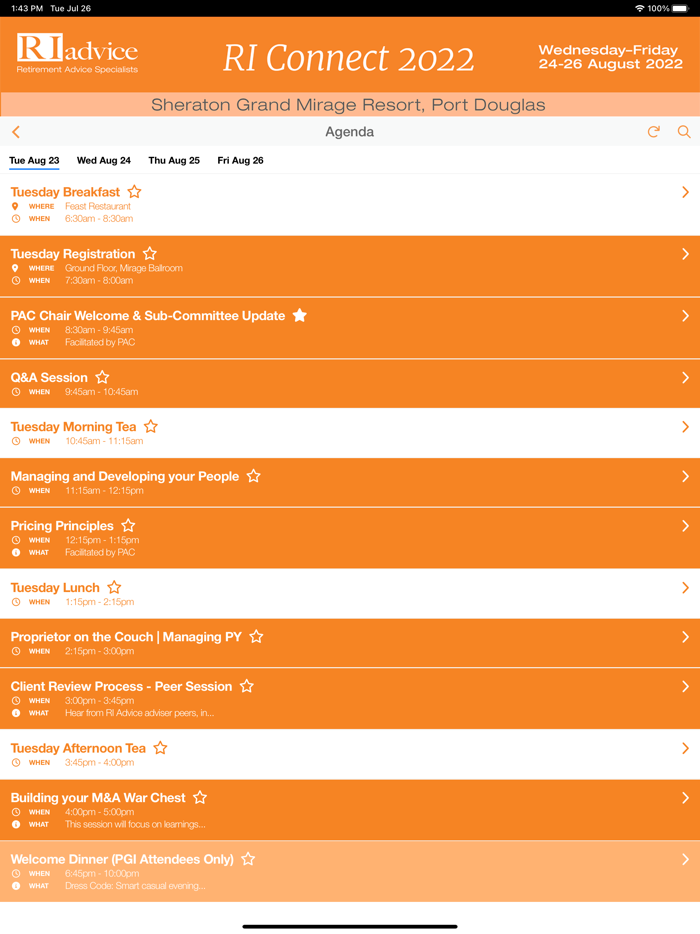Favorite Tuesday Morning Tea
This screenshot has width=700, height=934.
[x=151, y=426]
